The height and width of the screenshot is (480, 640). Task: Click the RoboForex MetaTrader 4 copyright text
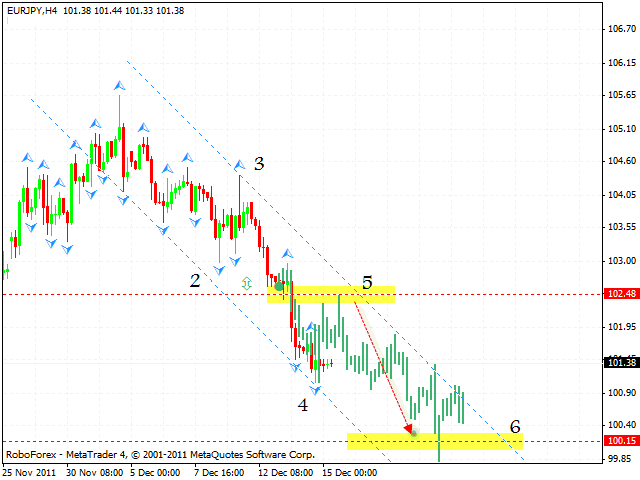tap(160, 454)
